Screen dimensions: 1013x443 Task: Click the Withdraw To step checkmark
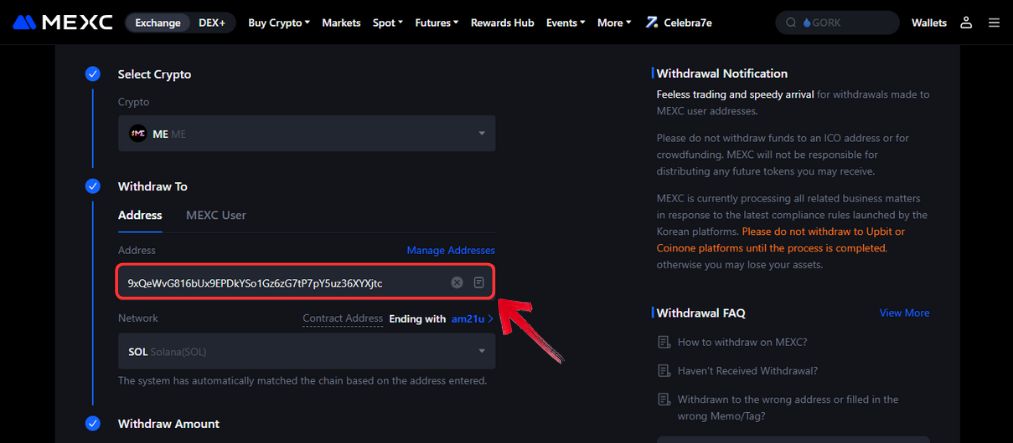point(93,187)
